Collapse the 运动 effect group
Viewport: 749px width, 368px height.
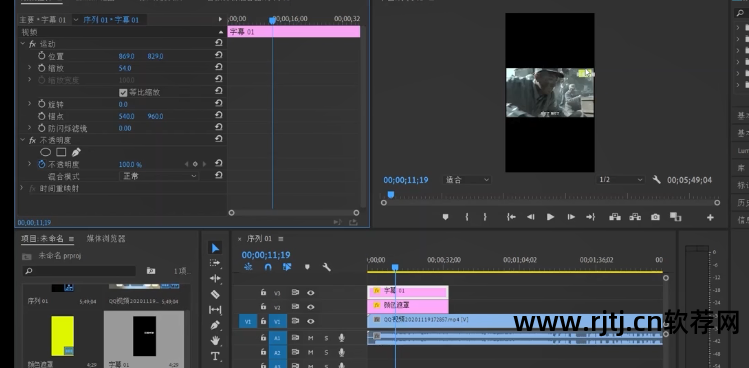[x=22, y=43]
